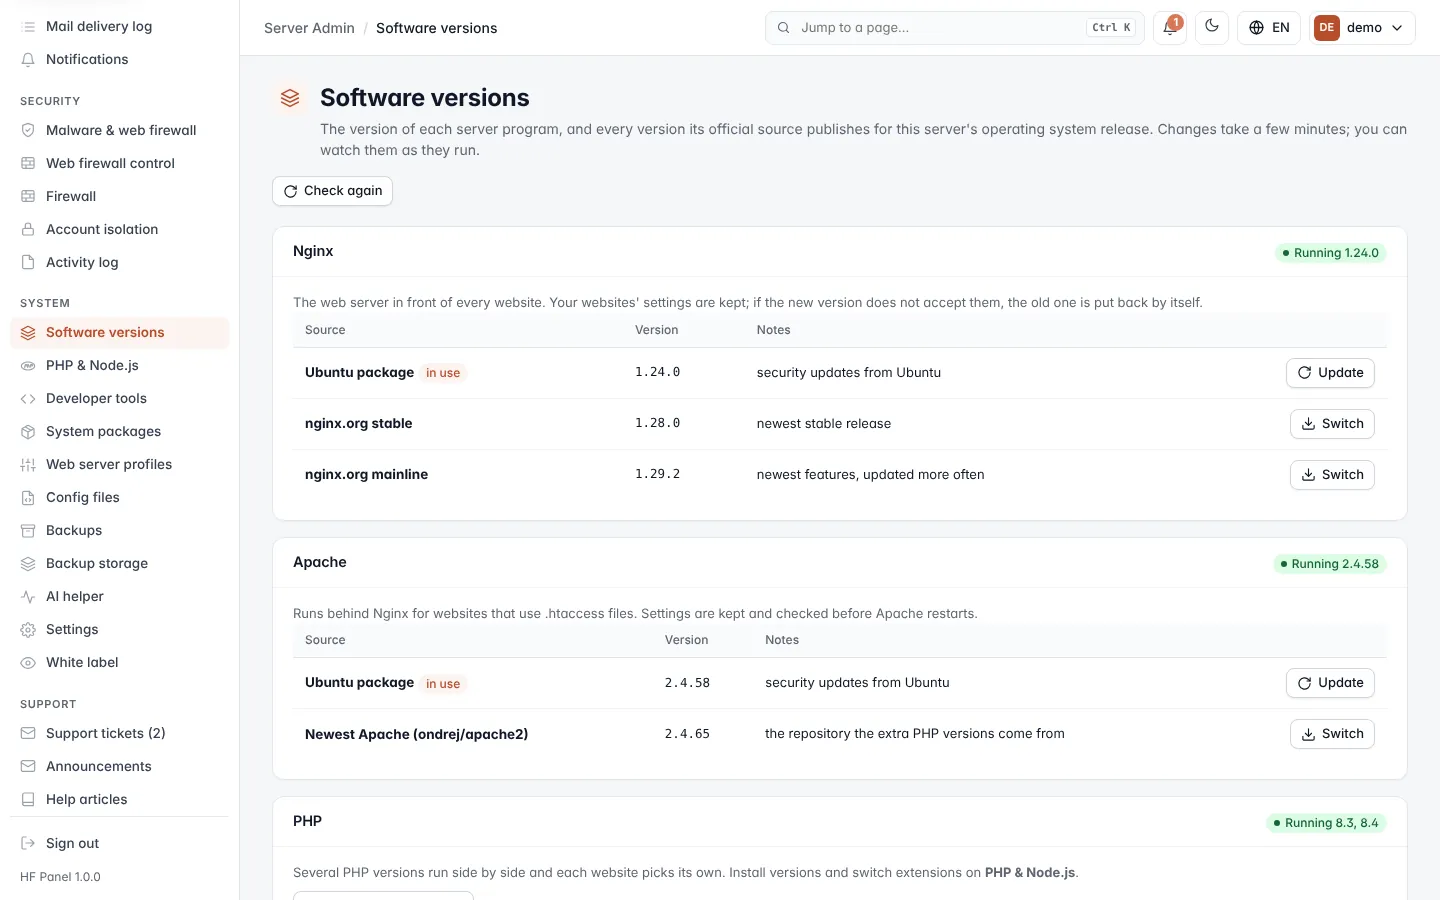Screen dimensions: 1440x900
Task: Sign out of the panel
Action: pos(120,844)
